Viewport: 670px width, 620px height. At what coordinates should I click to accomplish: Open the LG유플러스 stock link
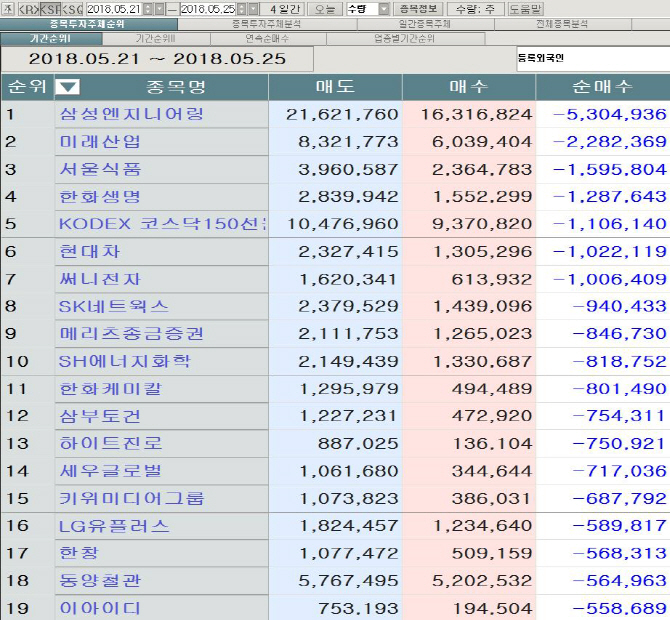(114, 526)
